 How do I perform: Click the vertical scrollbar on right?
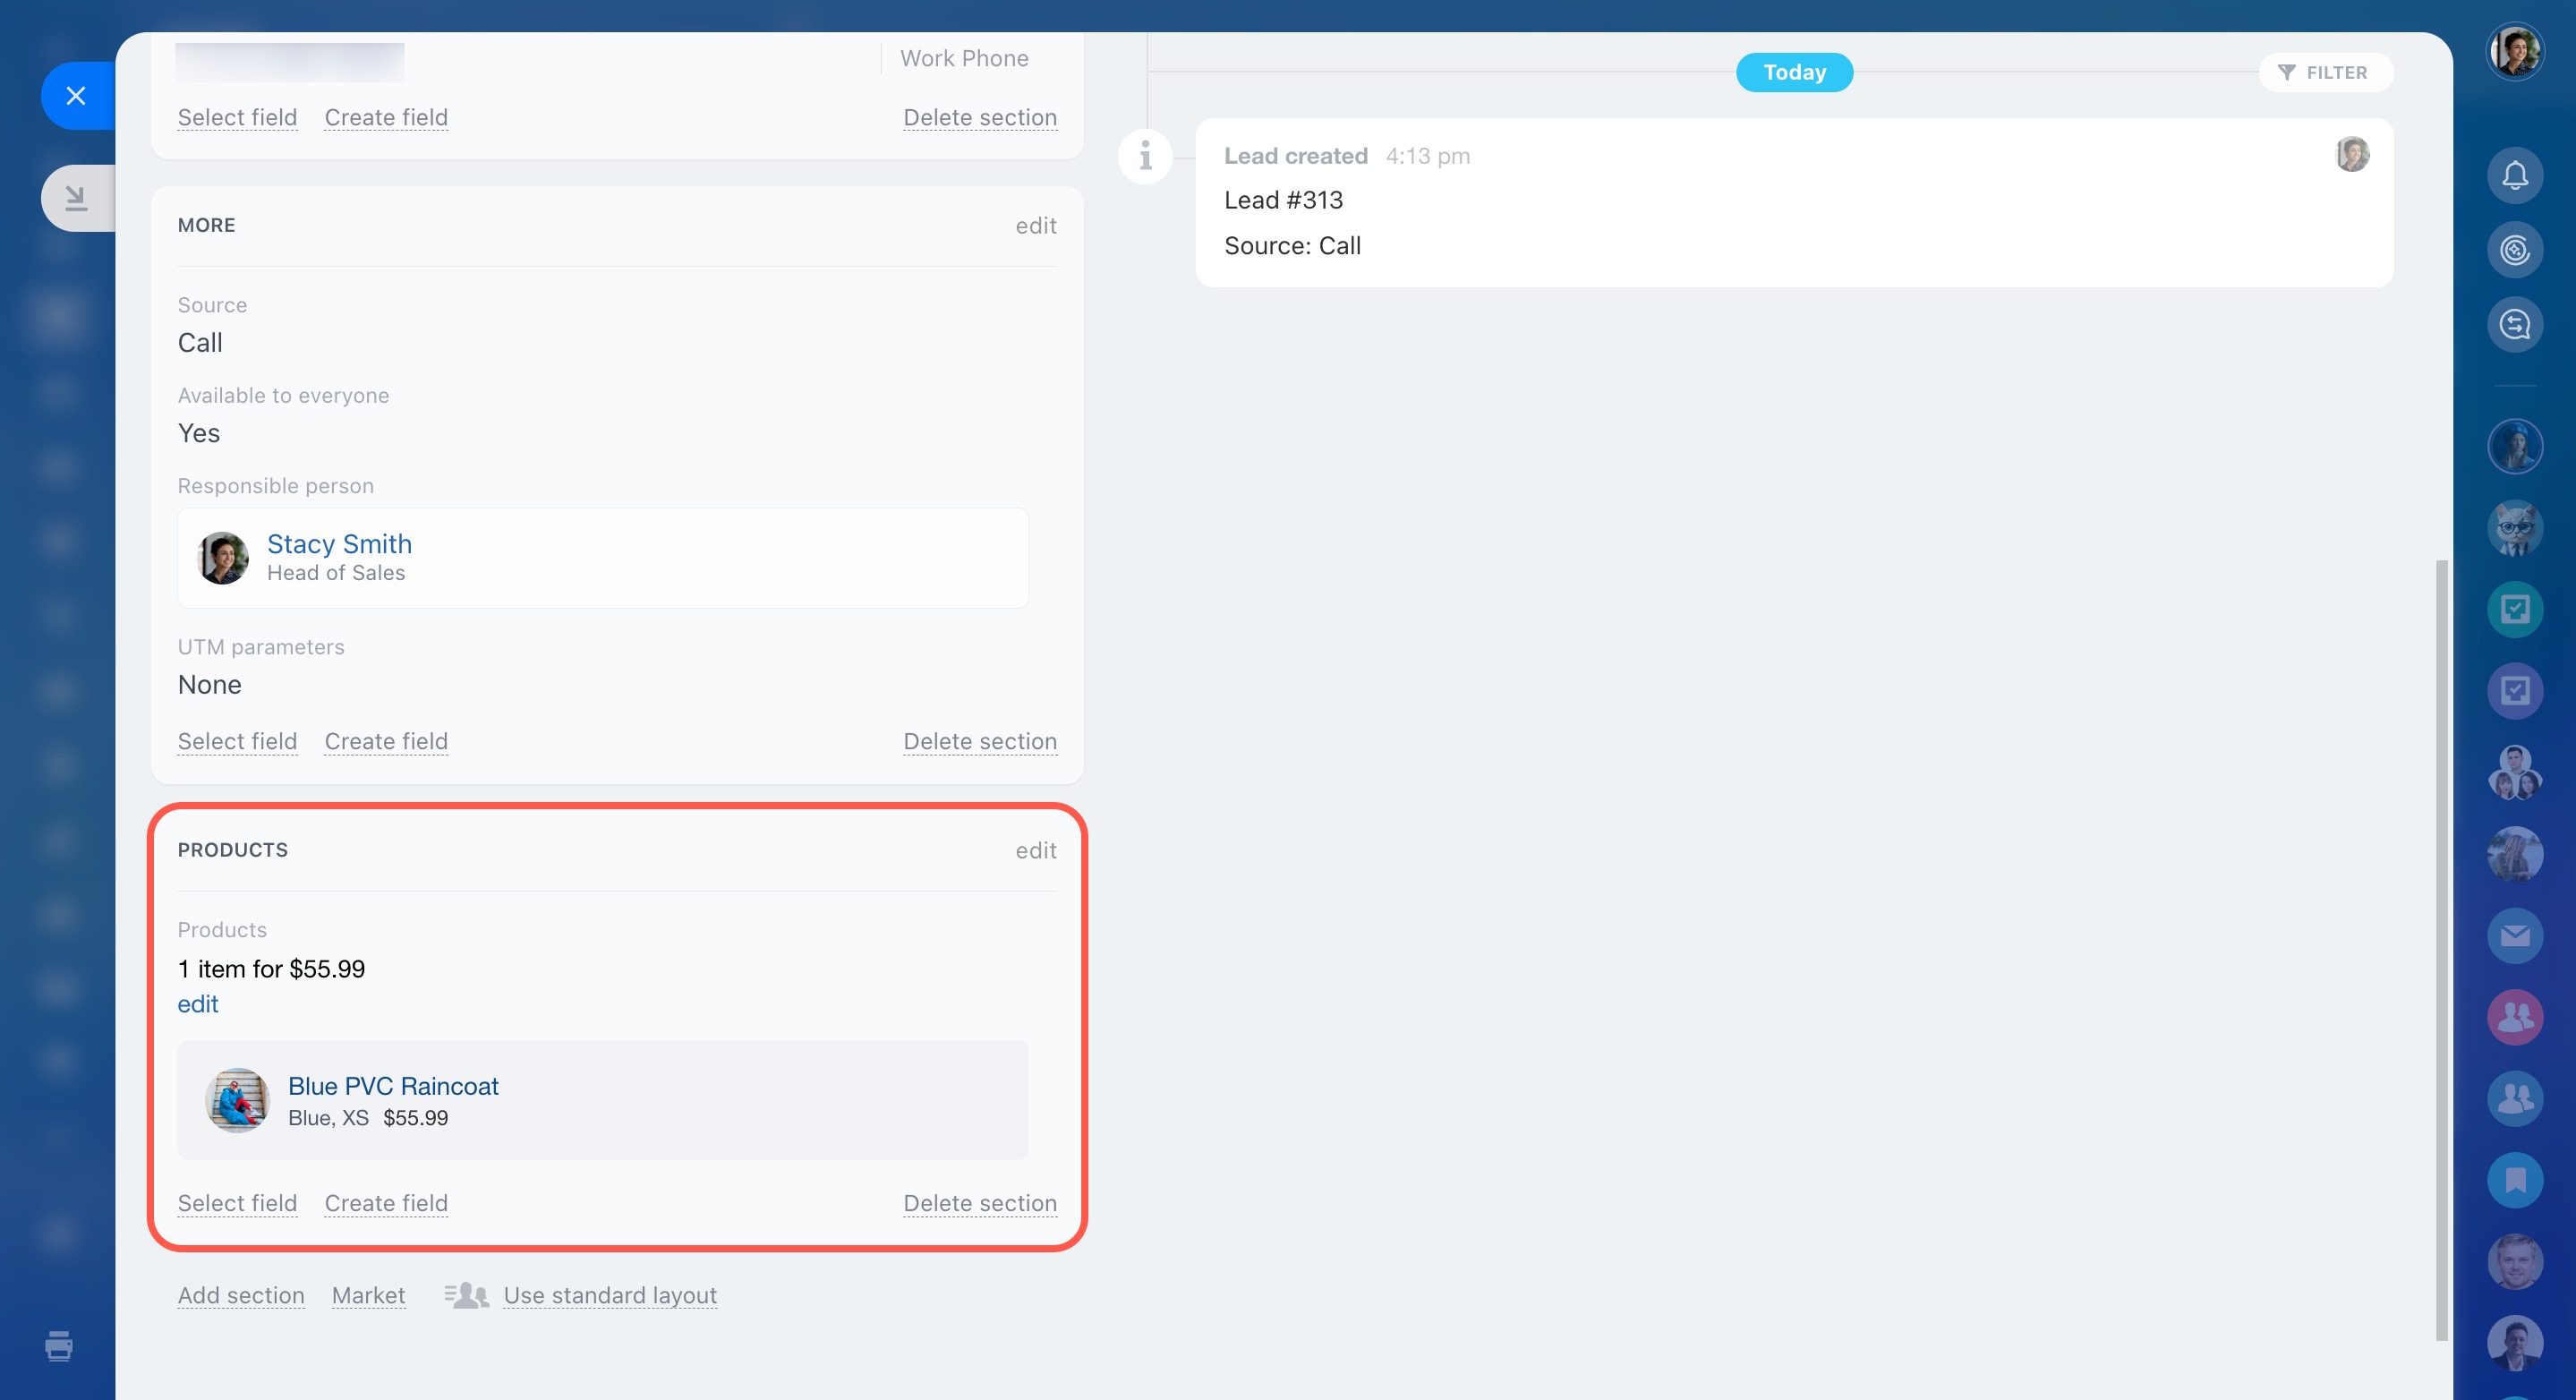click(2441, 950)
